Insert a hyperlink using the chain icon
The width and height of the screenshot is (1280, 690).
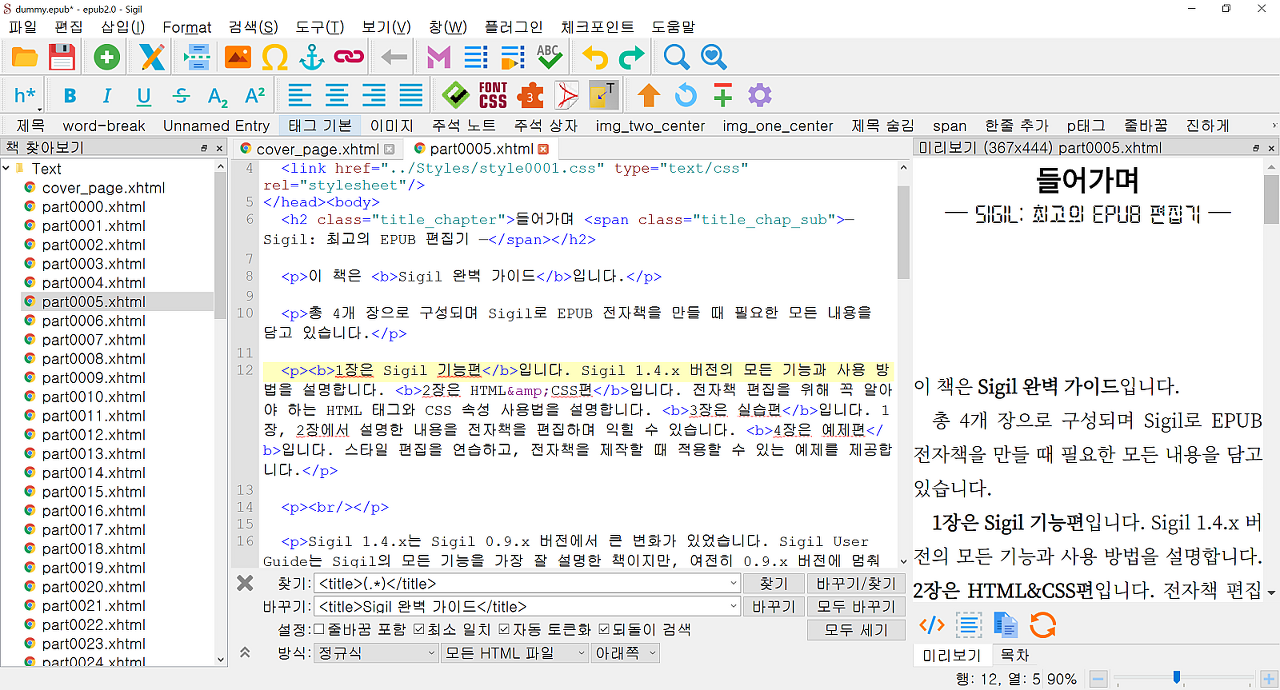point(348,57)
